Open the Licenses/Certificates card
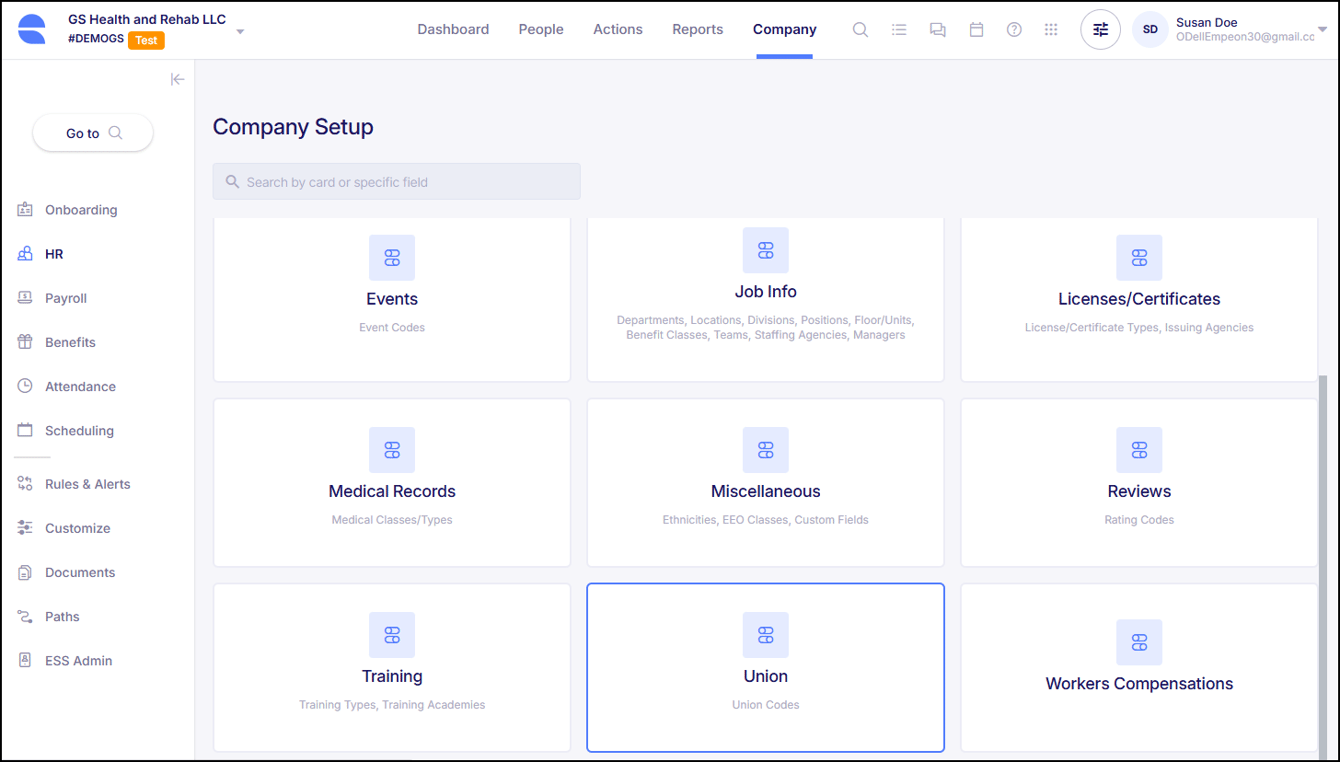The image size is (1340, 762). click(x=1139, y=299)
